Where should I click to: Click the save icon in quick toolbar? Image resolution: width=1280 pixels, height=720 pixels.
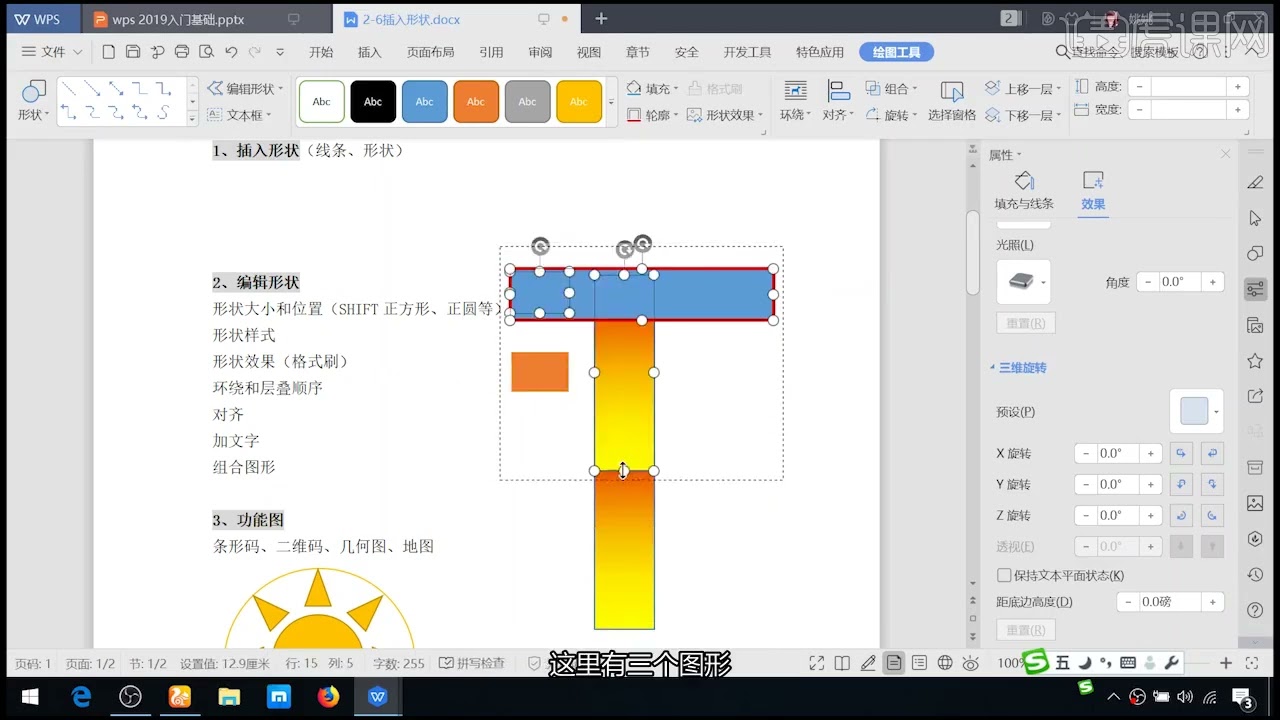(133, 52)
